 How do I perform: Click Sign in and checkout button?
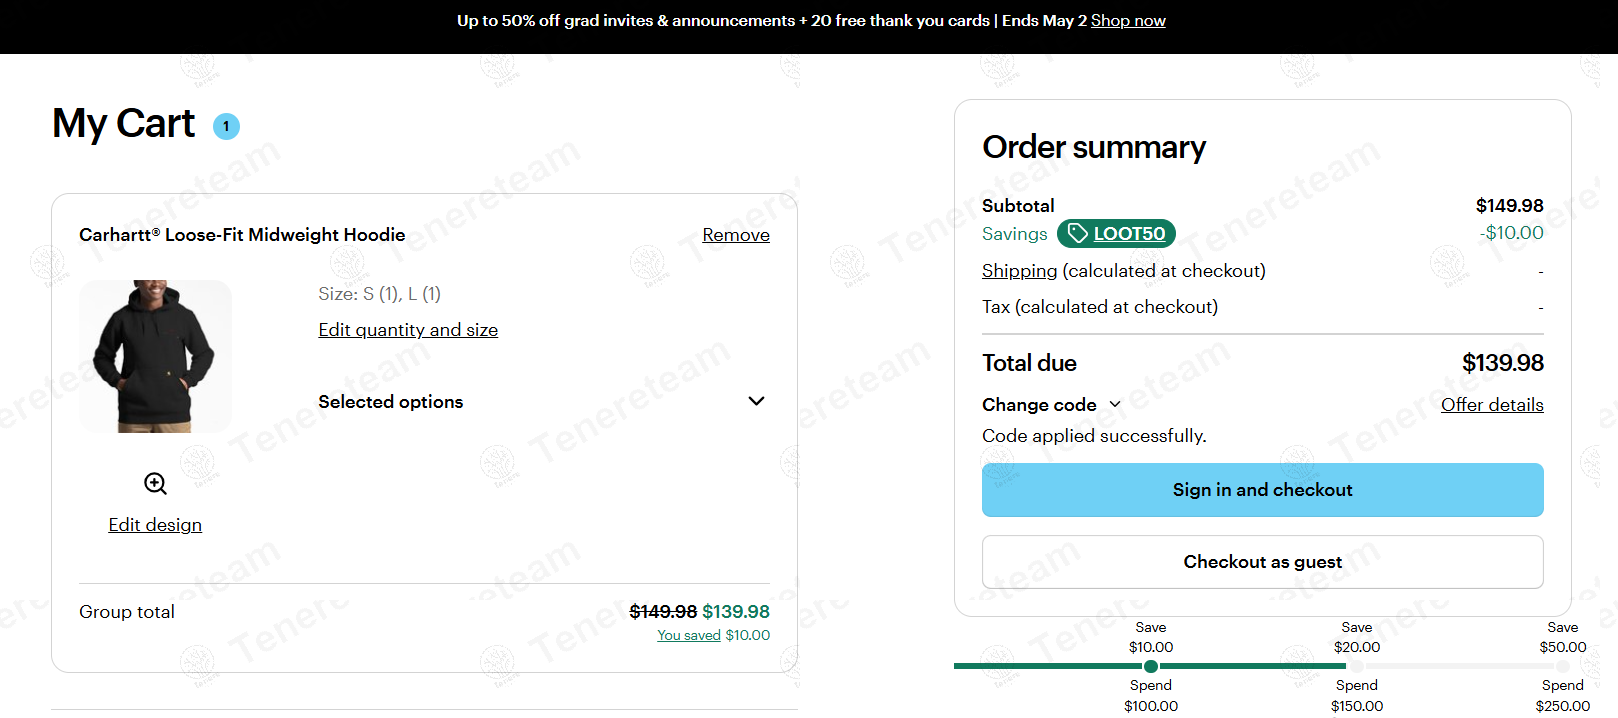point(1262,490)
